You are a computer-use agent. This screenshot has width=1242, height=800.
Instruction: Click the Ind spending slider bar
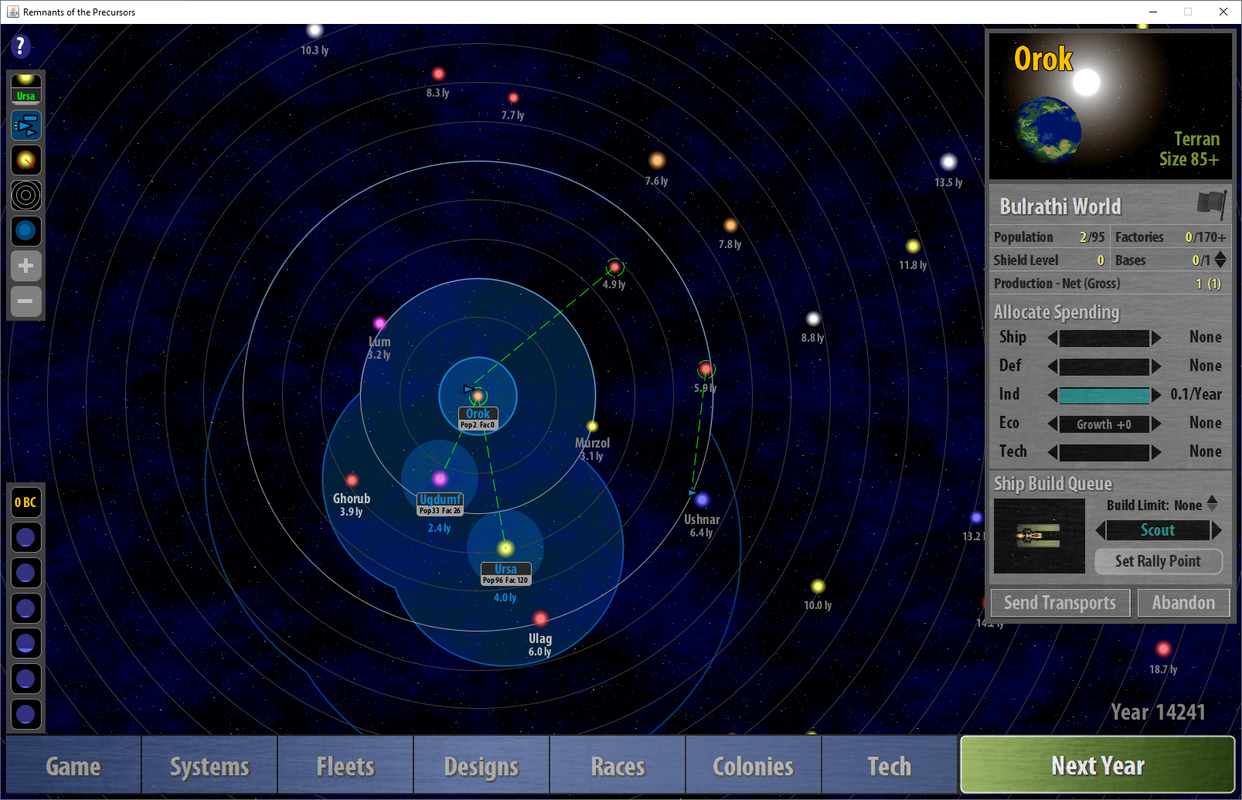point(1104,395)
